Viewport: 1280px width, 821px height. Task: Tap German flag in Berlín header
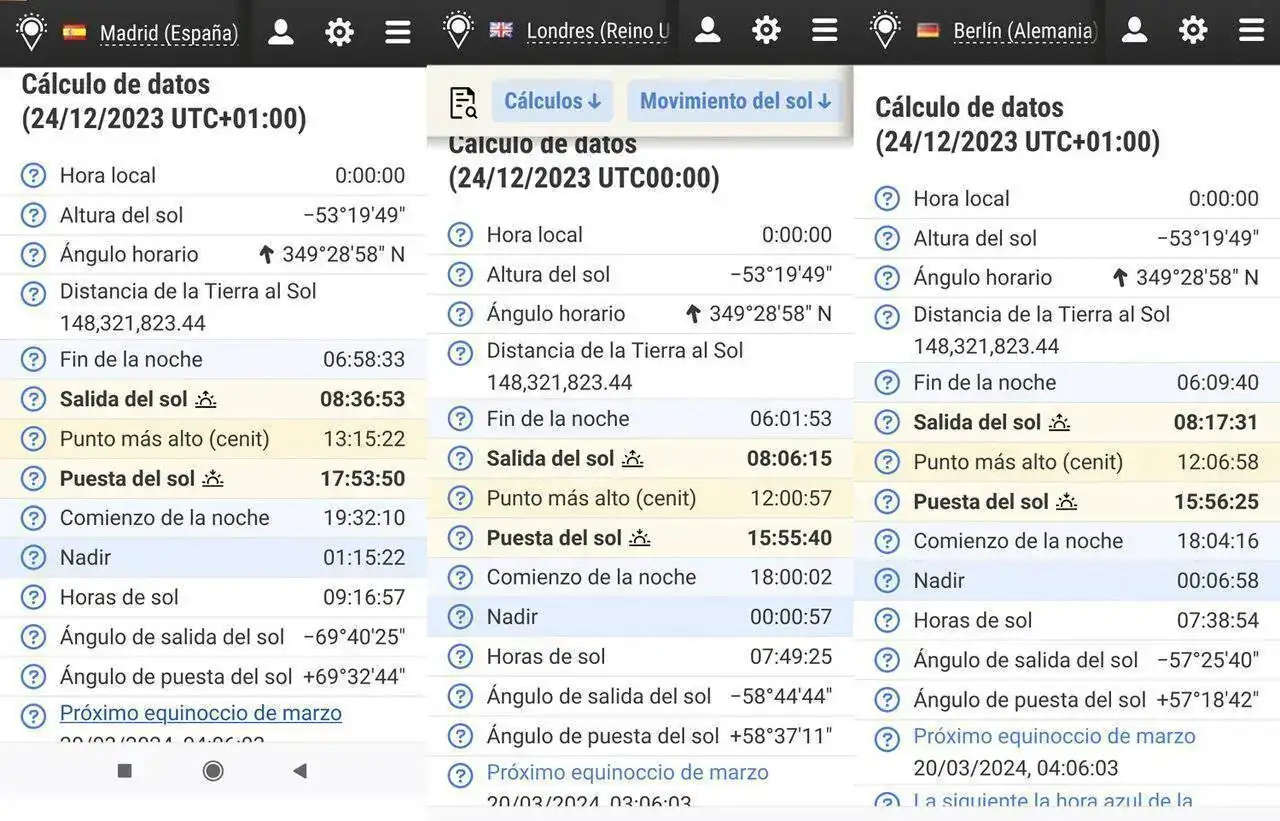[x=928, y=30]
